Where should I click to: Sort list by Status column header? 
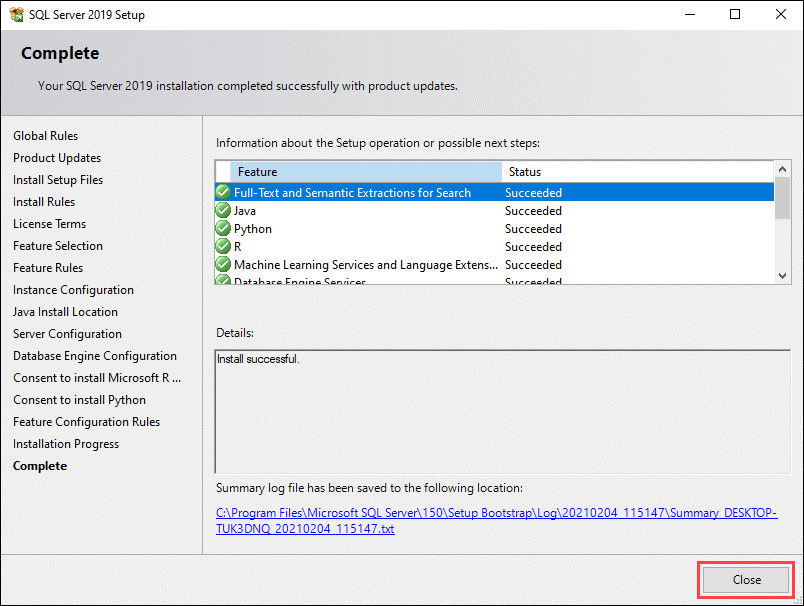click(637, 172)
